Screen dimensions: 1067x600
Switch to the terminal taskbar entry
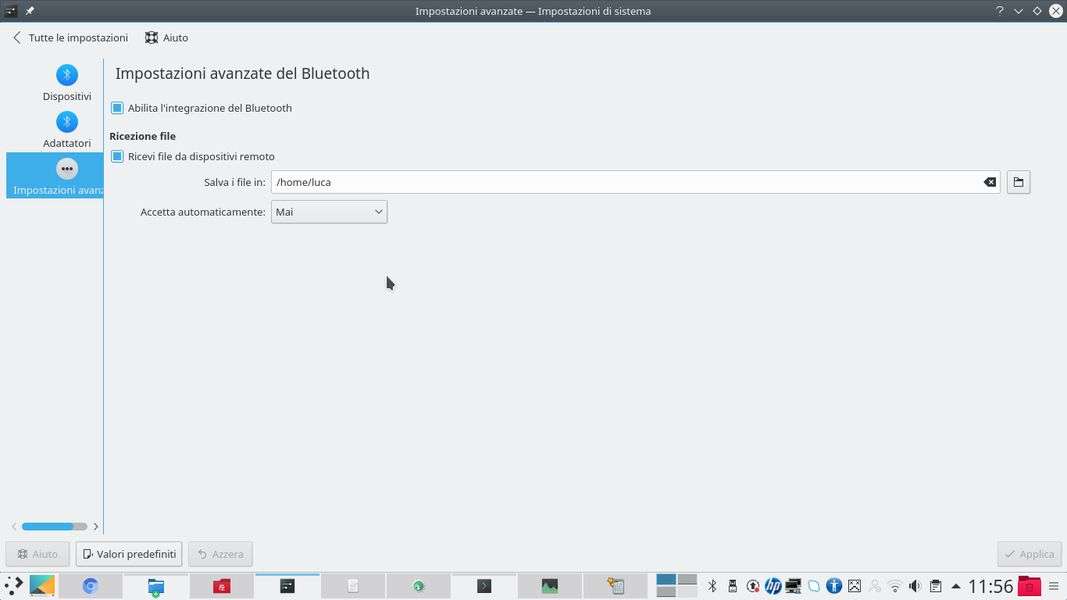click(484, 586)
